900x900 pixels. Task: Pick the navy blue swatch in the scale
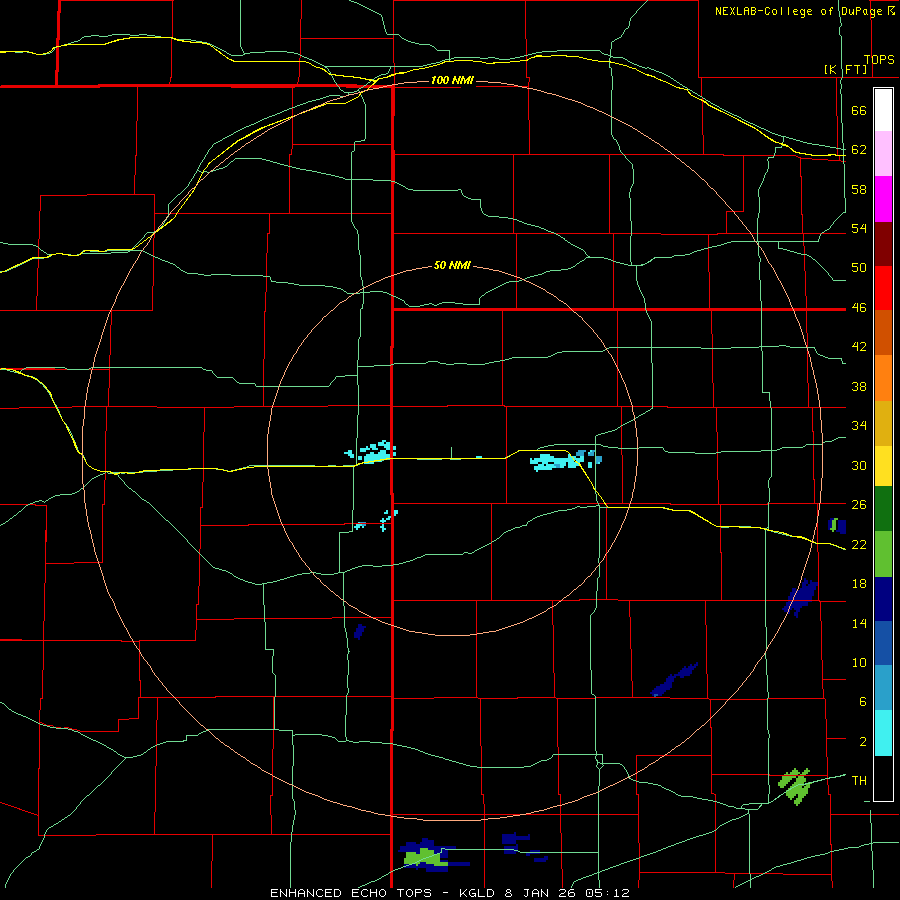[883, 599]
